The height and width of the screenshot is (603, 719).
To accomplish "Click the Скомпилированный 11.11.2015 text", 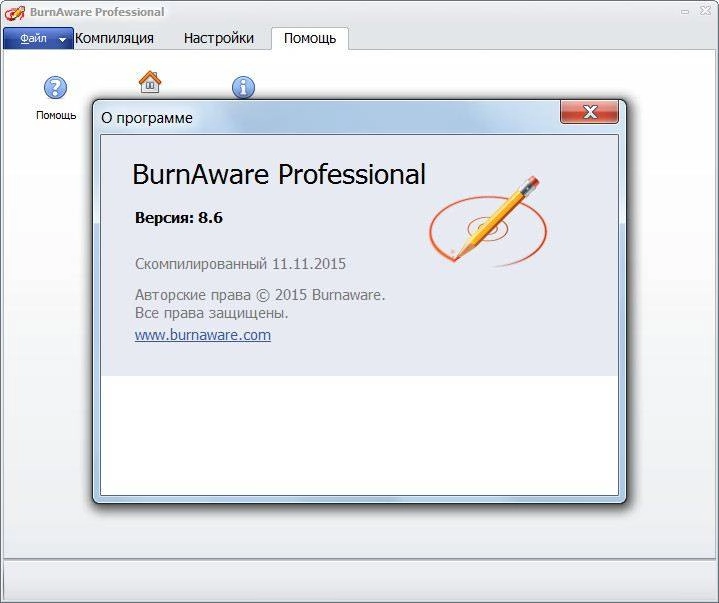I will [240, 264].
